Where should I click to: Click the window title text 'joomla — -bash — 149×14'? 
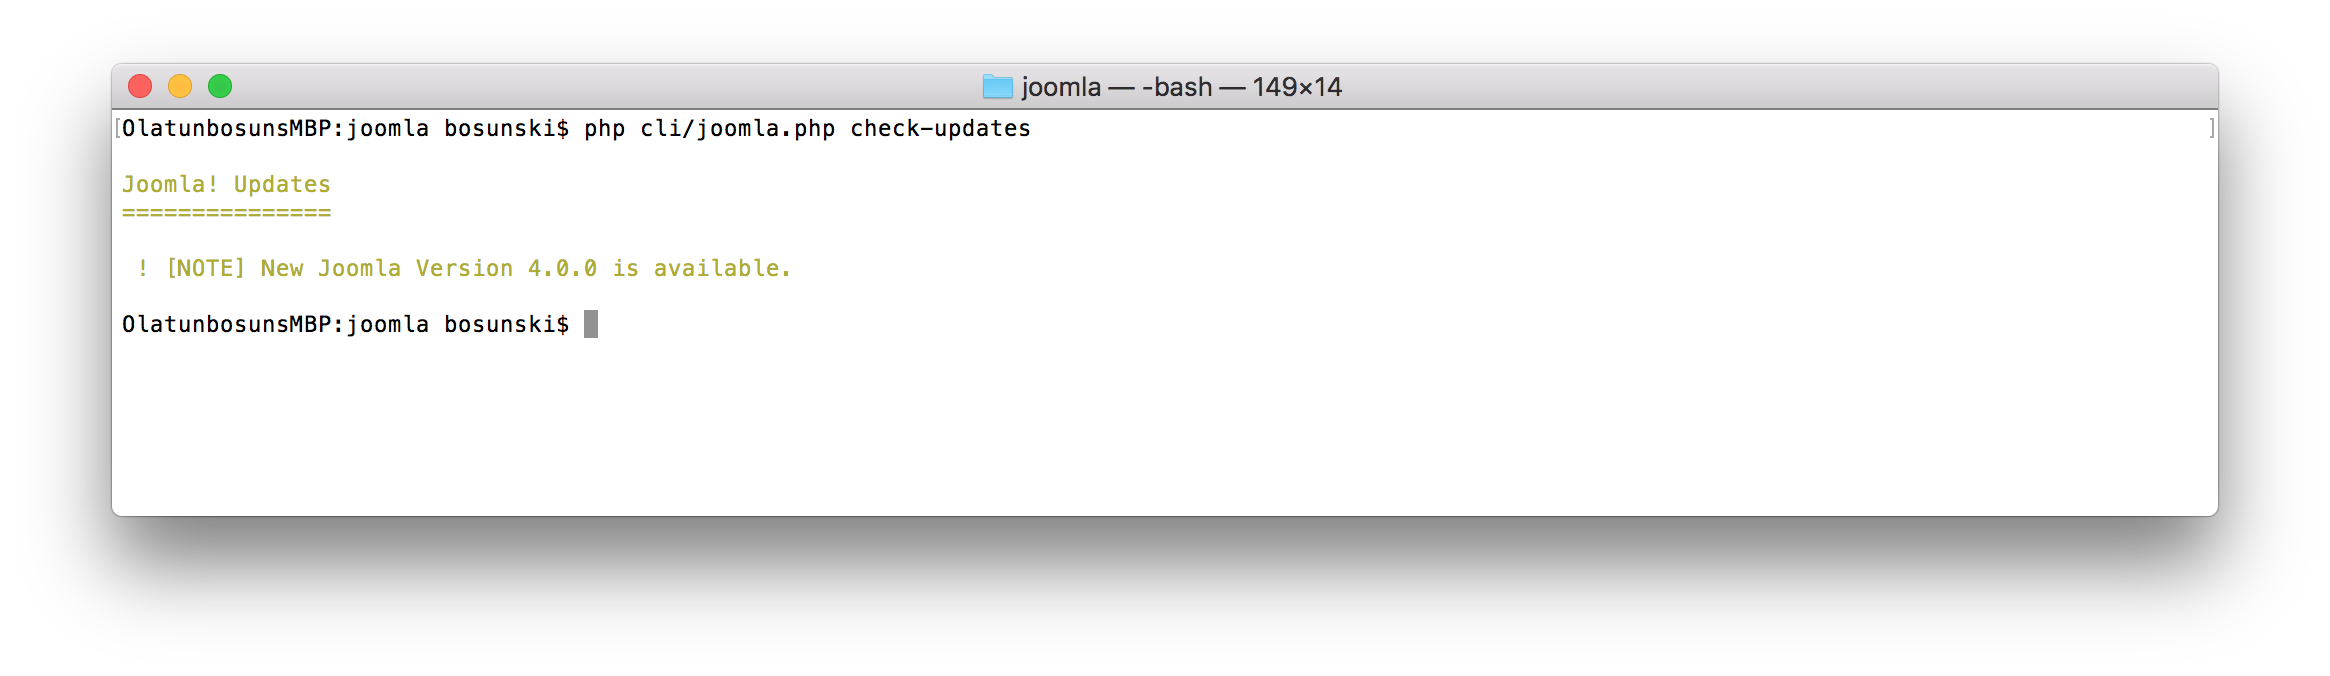pos(1181,87)
